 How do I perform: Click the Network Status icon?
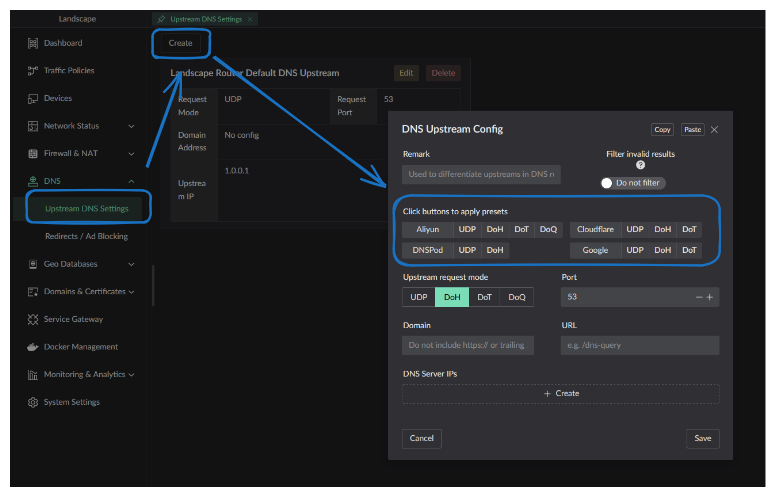pos(33,126)
